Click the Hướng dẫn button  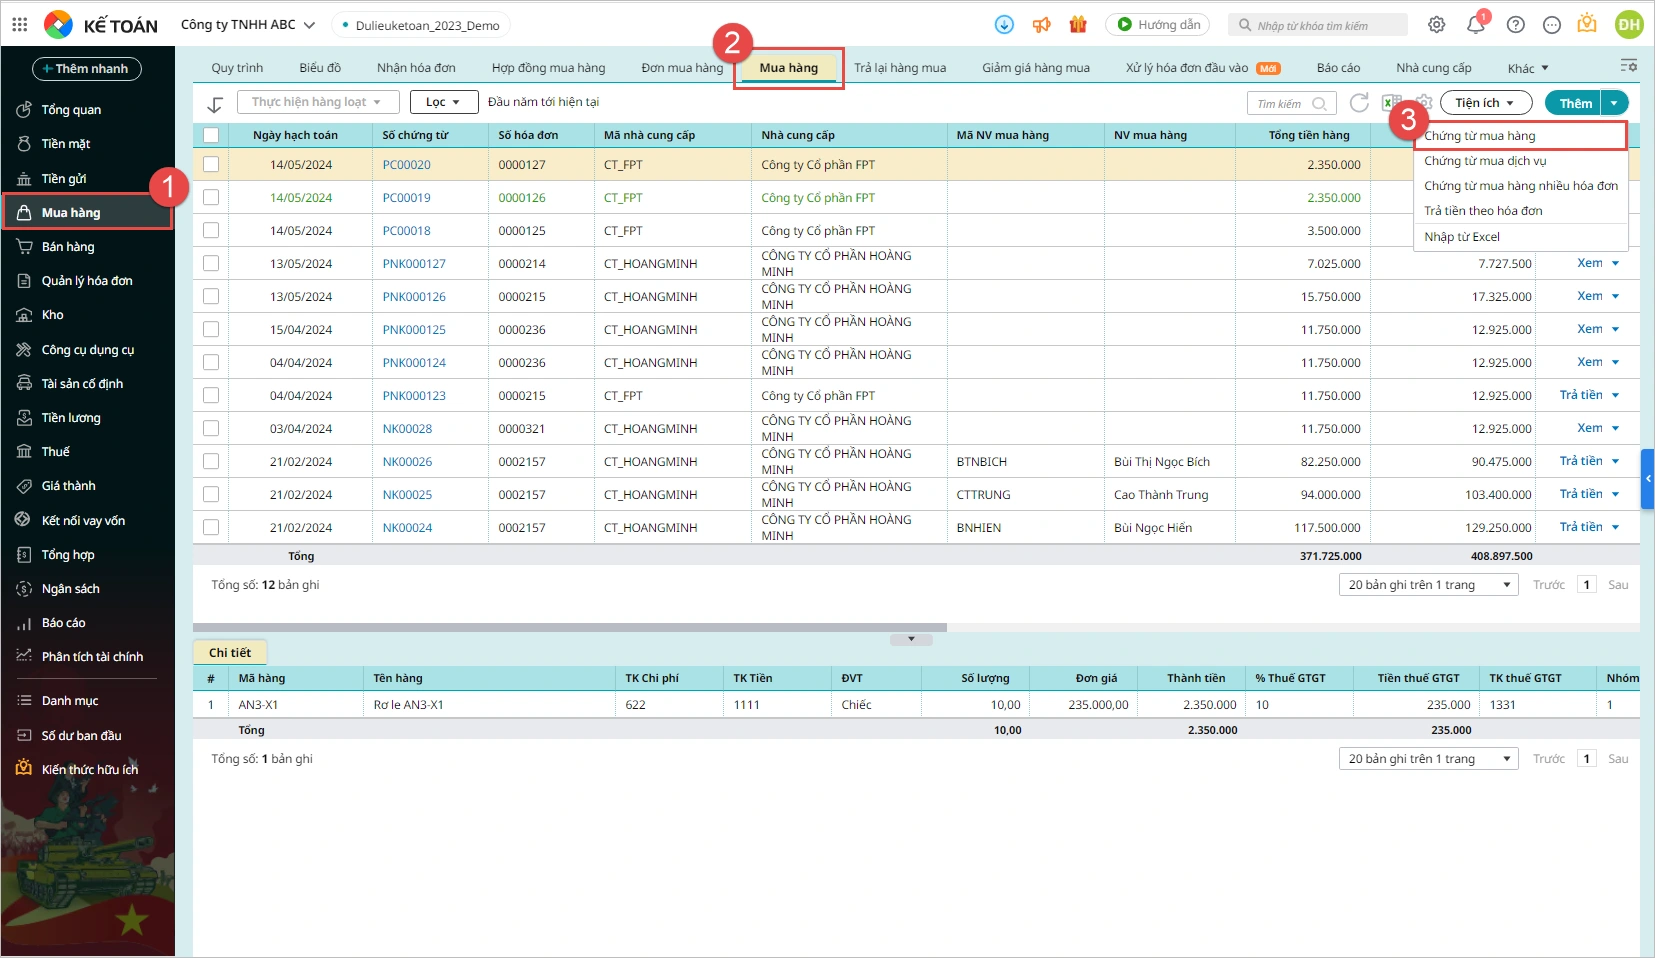pos(1158,25)
